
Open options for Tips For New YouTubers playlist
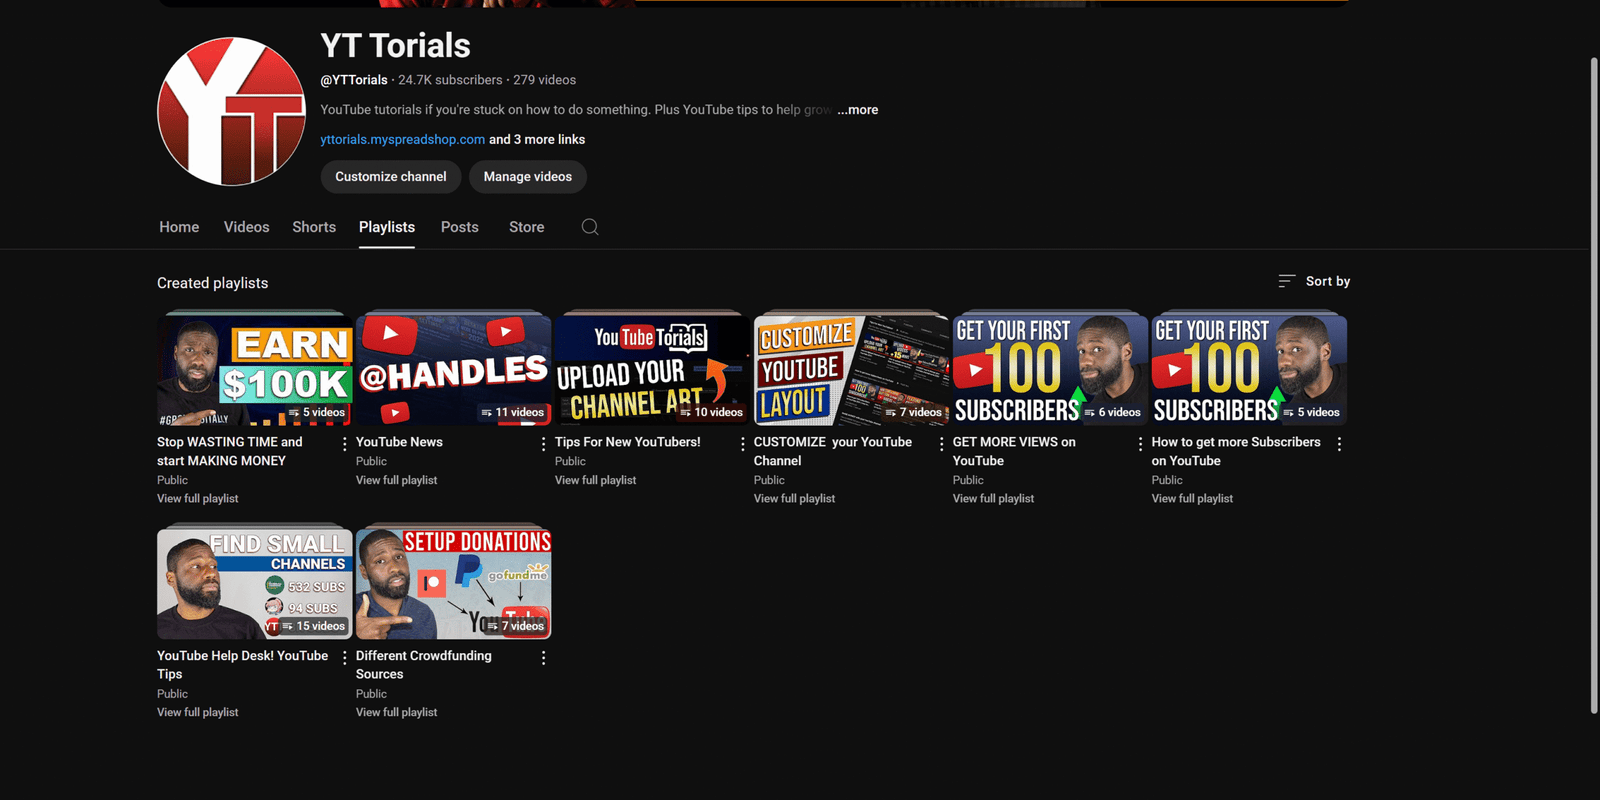click(x=743, y=443)
